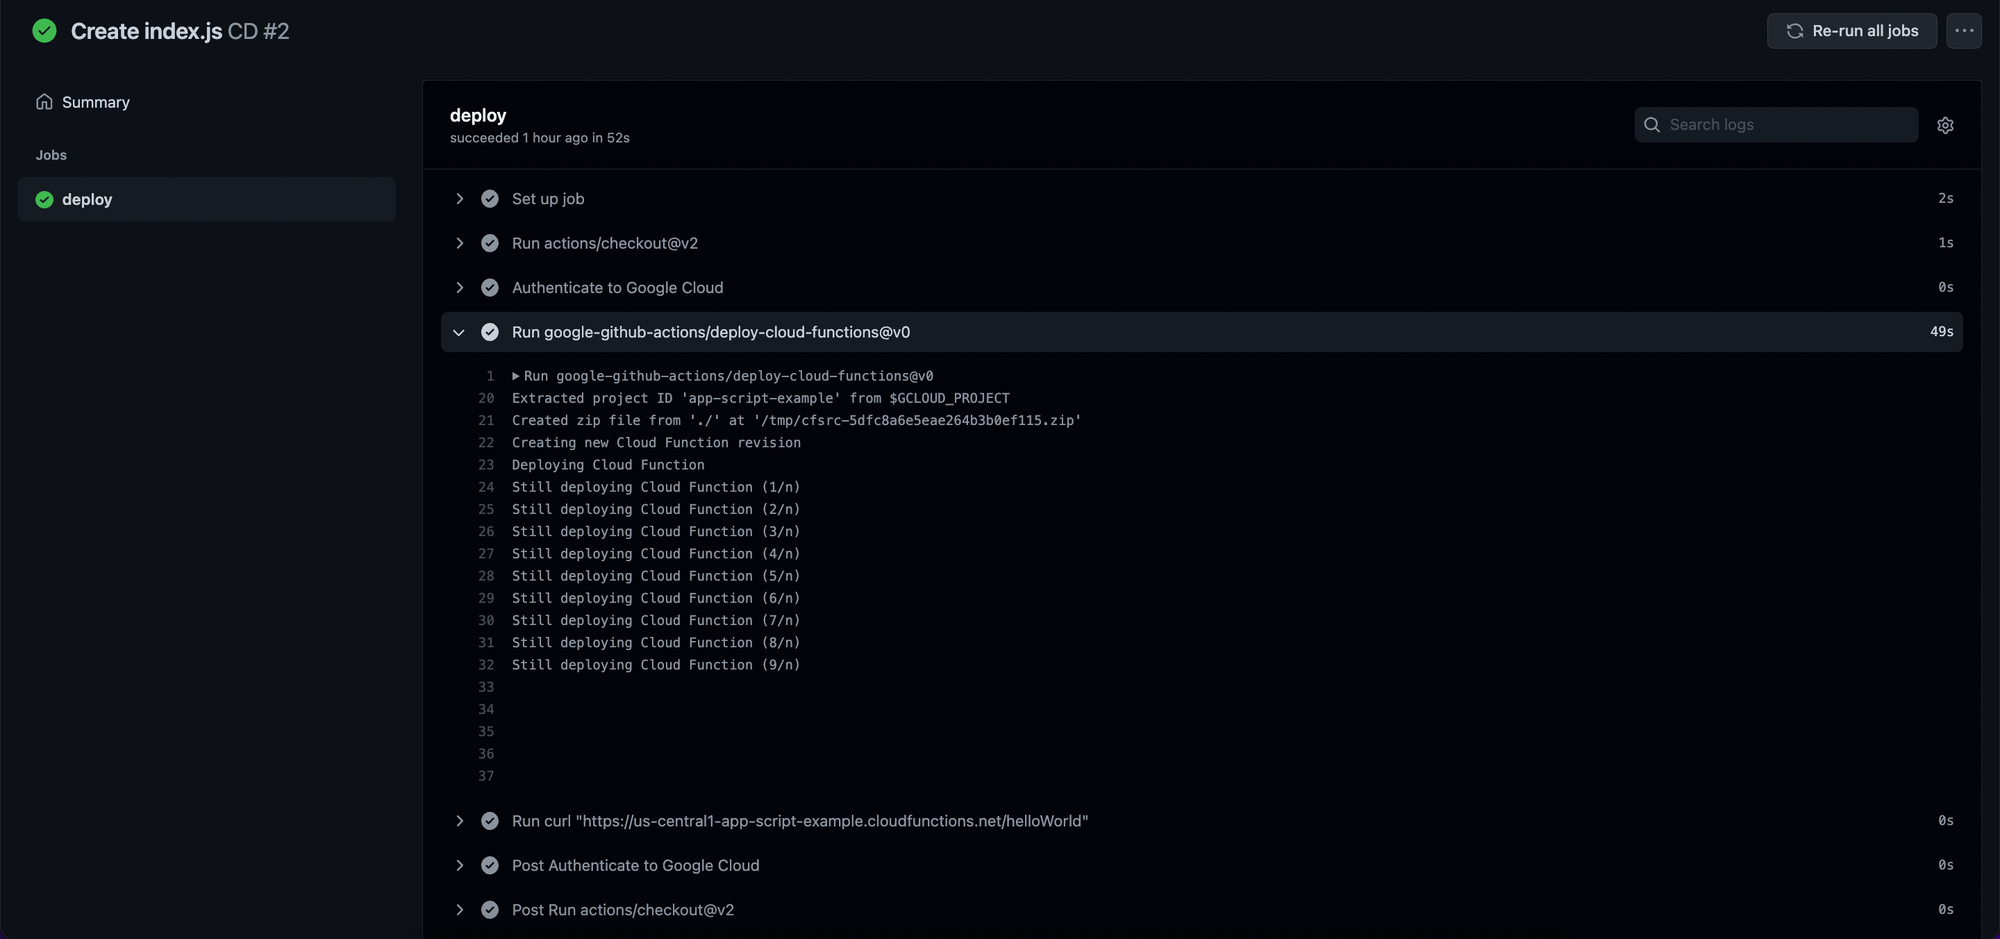Click the home icon next to Summary

[x=44, y=102]
